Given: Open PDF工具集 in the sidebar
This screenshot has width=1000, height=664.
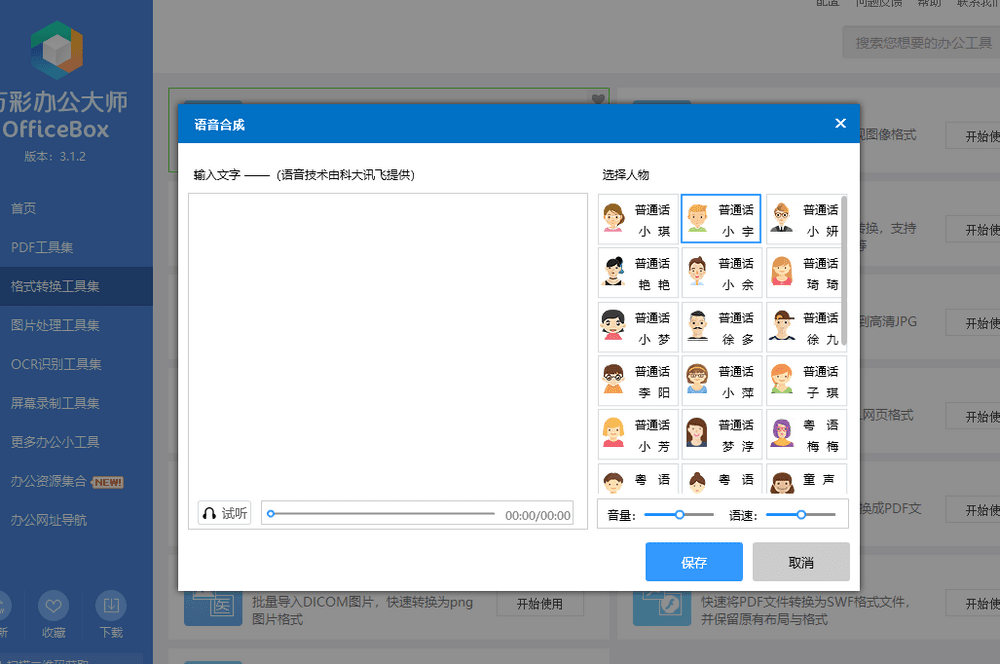Looking at the screenshot, I should click(x=42, y=247).
